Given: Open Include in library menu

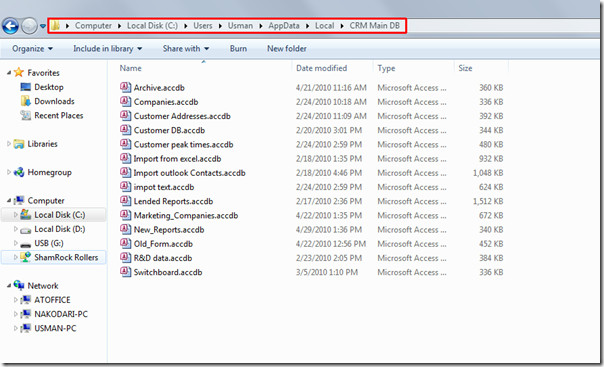Looking at the screenshot, I should [x=107, y=49].
